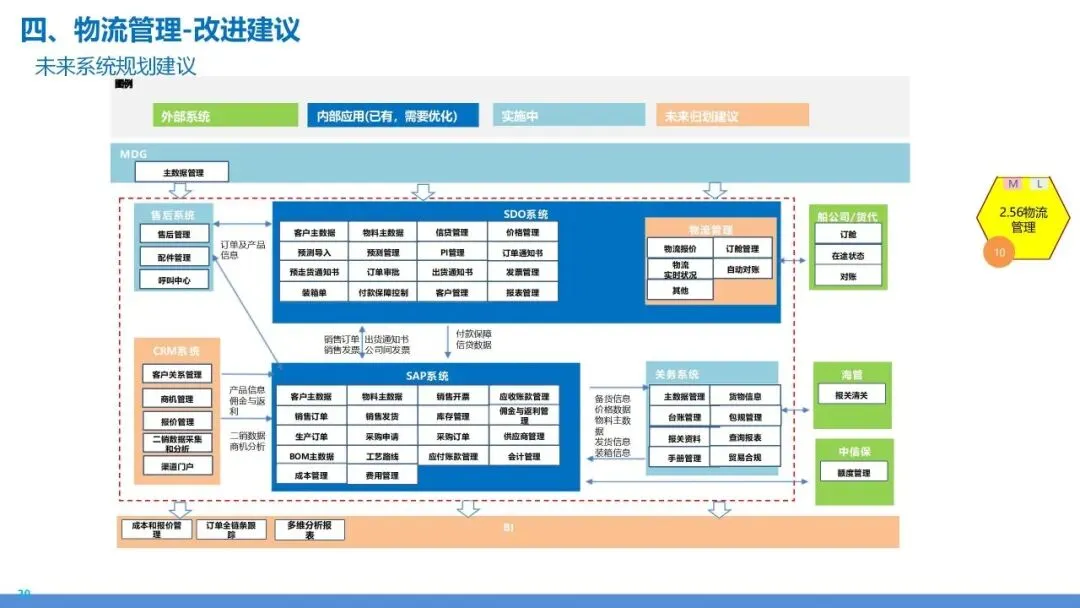Open the 多维分析报表 item in BI bar

pos(310,529)
